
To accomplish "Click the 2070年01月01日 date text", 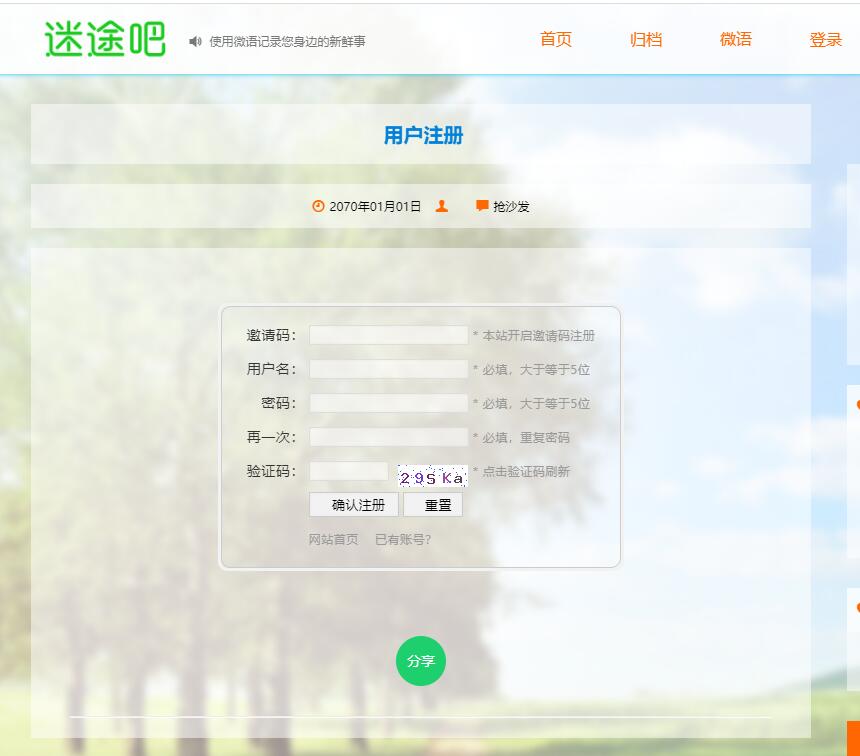I will [375, 206].
